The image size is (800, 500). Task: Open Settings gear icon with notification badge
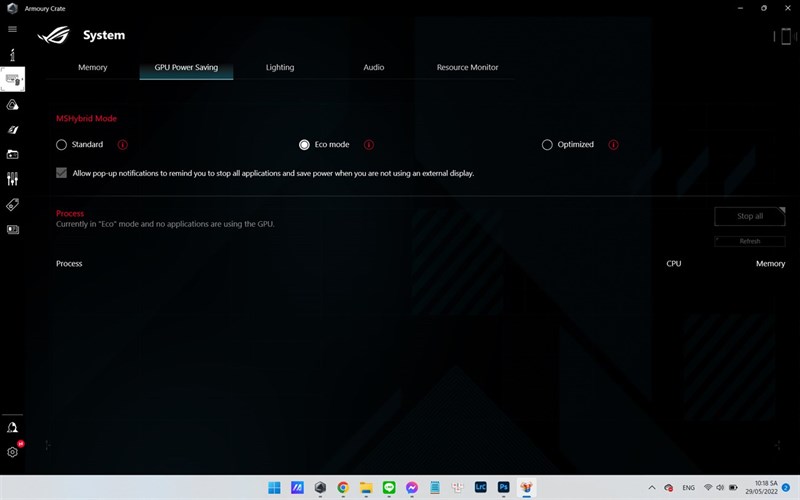12,452
